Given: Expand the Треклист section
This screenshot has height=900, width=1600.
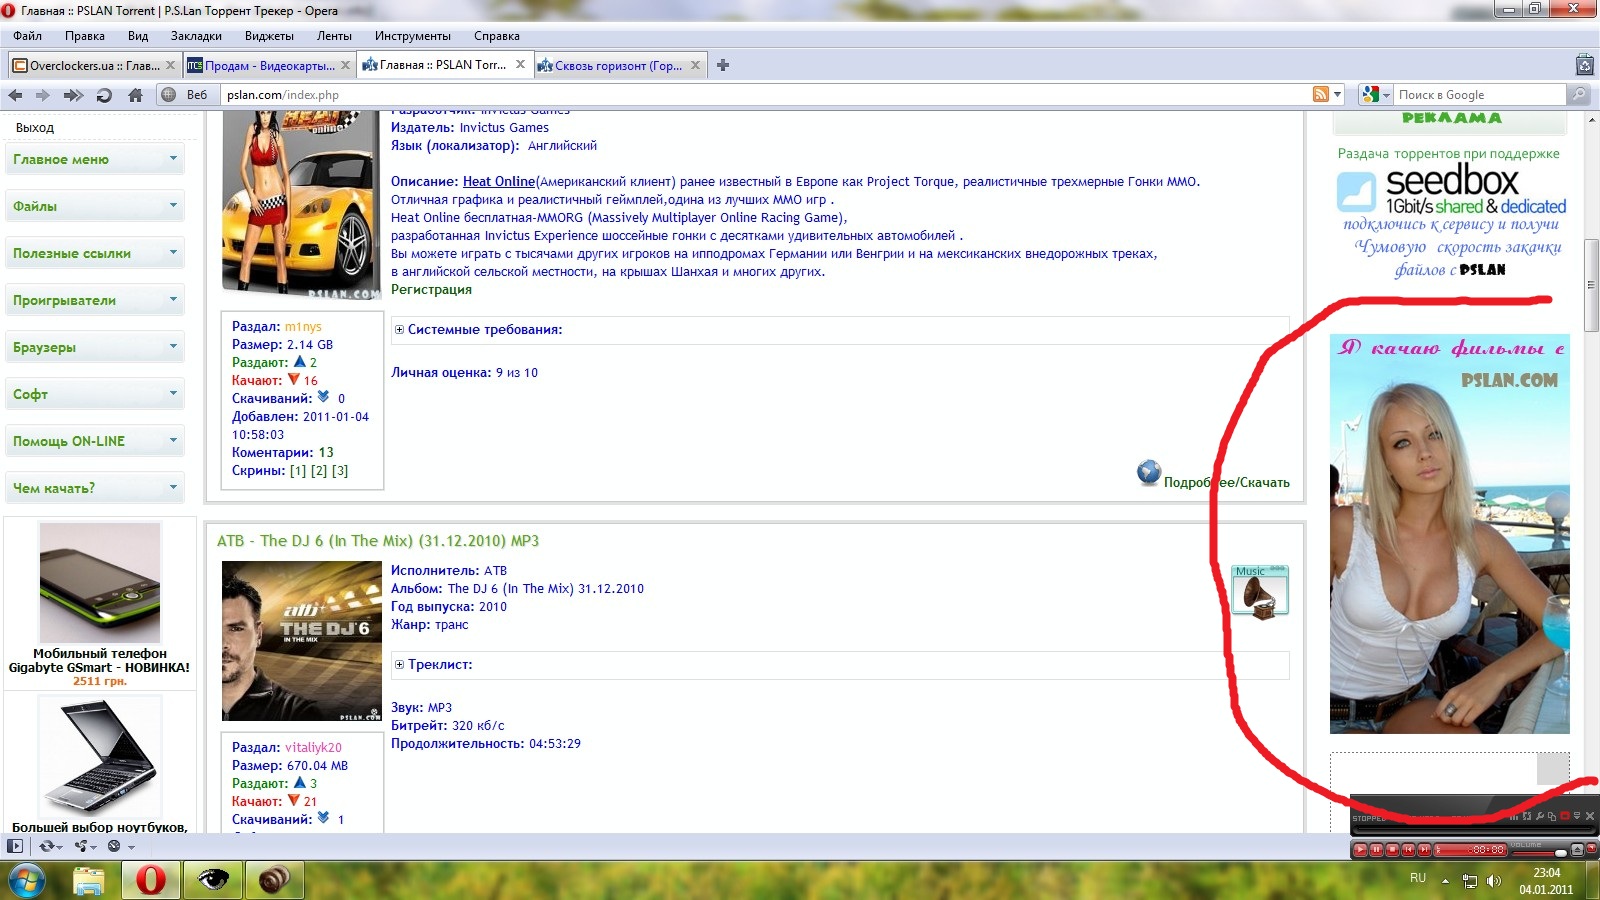Looking at the screenshot, I should [399, 664].
